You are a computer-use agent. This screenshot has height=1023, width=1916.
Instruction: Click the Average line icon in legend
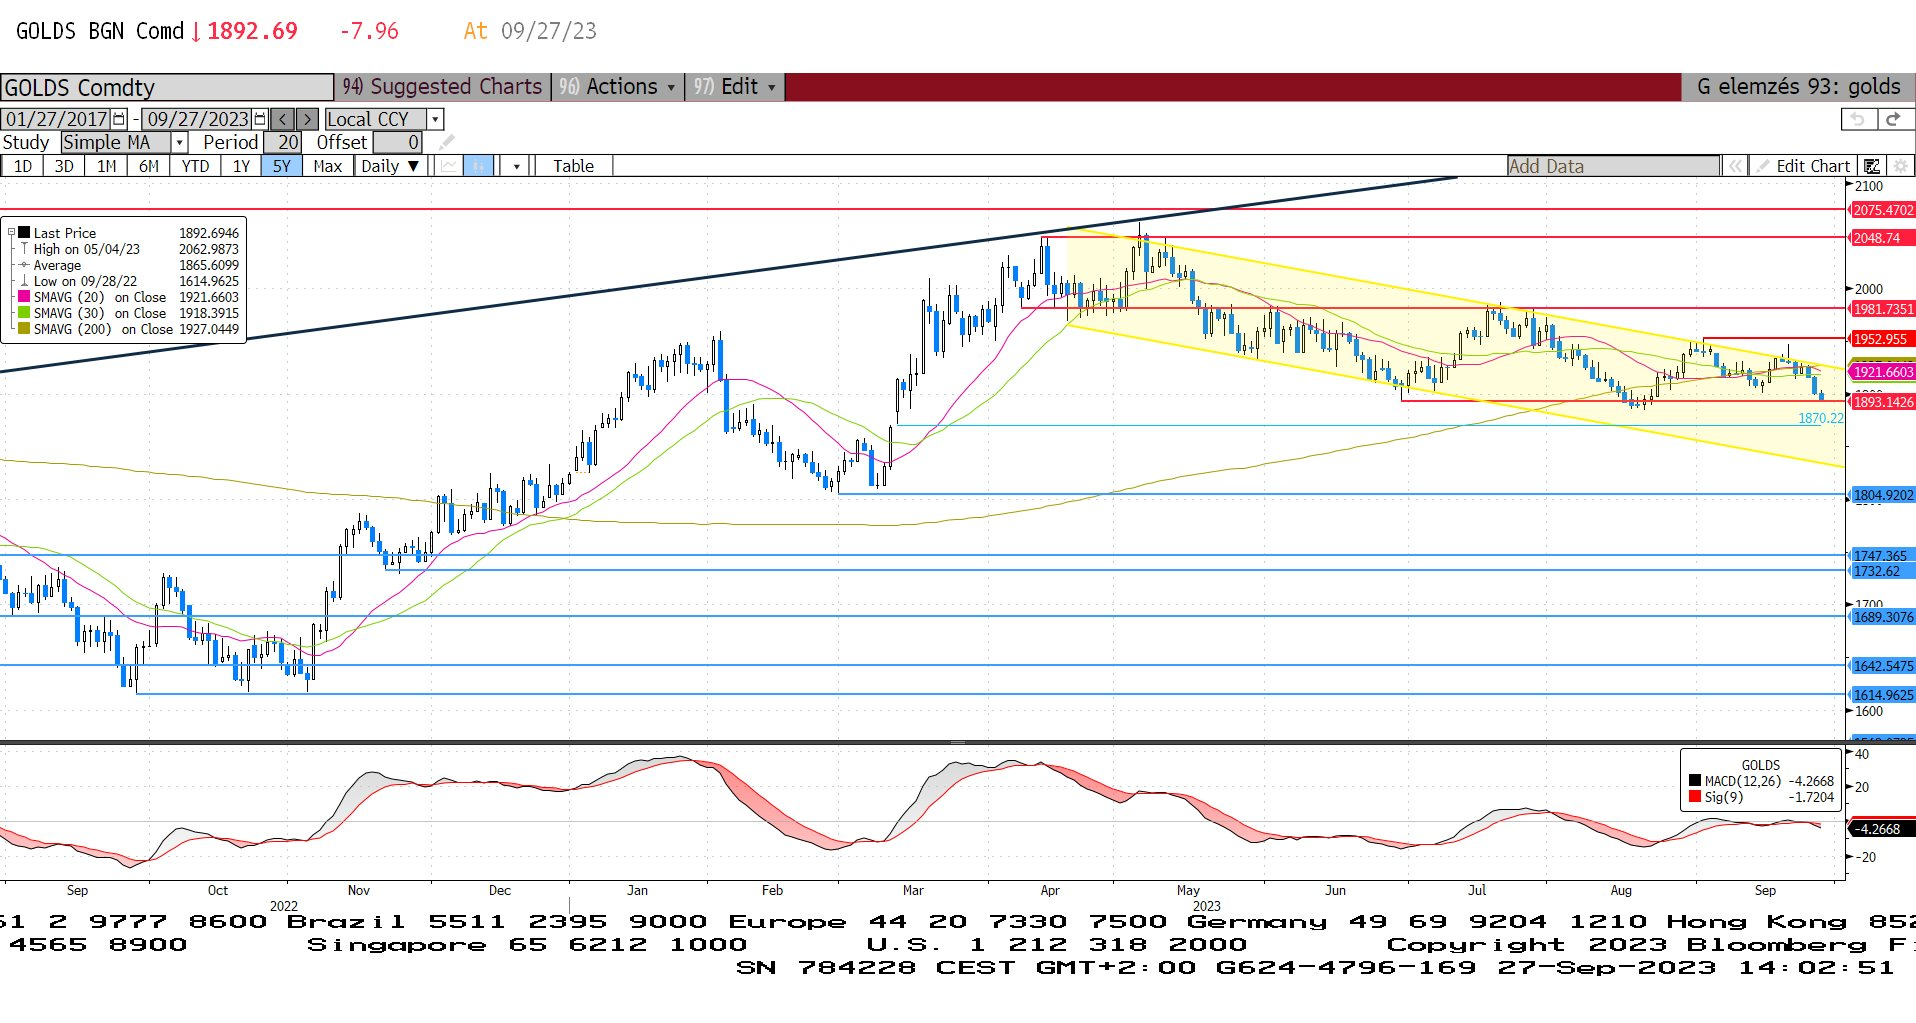click(24, 265)
